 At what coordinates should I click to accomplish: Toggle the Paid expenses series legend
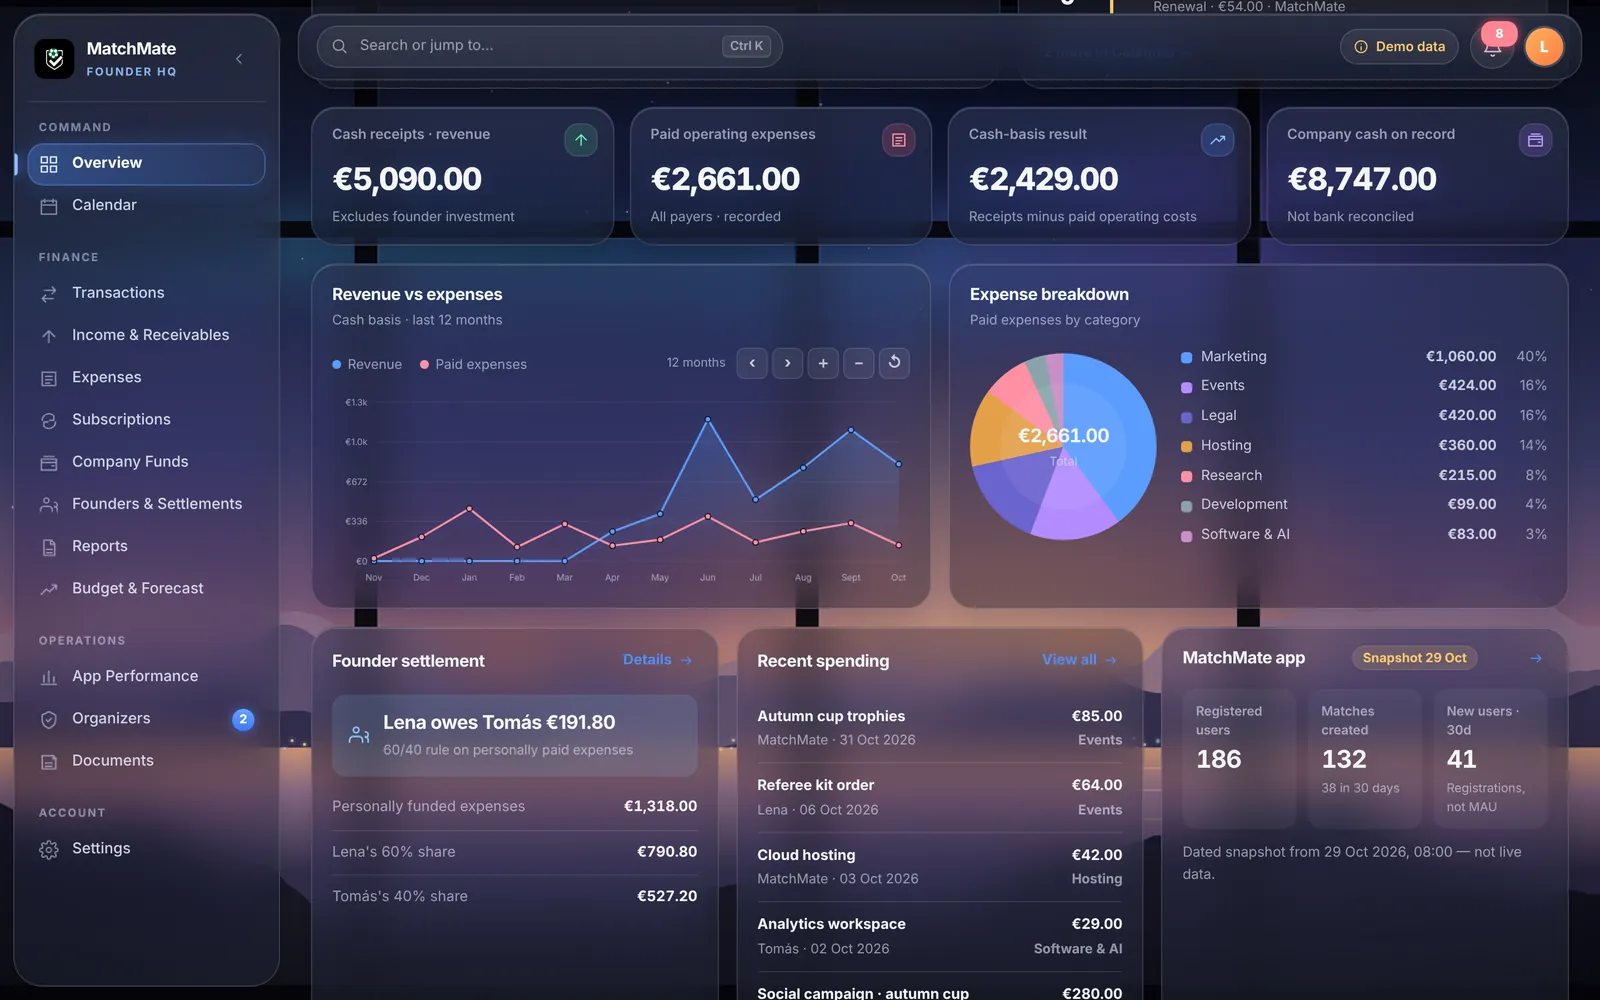pos(473,365)
